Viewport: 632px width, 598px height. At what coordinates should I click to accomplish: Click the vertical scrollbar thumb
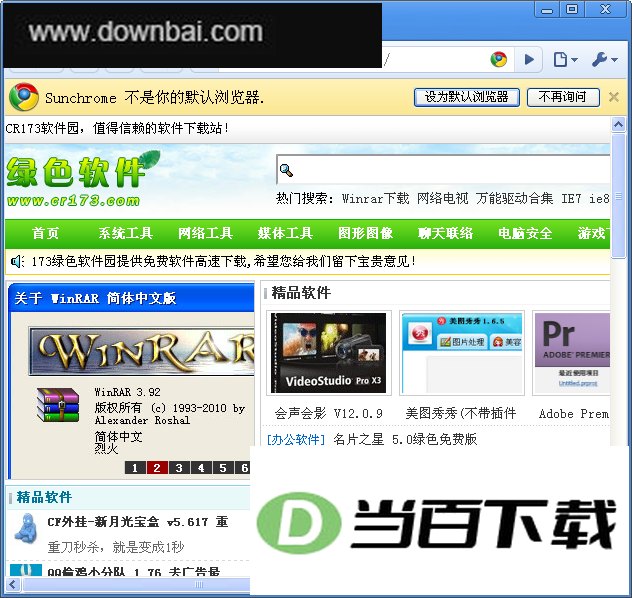tap(618, 196)
